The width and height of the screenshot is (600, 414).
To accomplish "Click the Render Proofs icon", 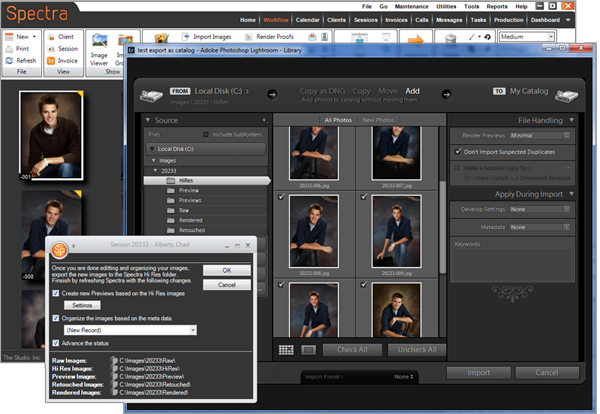I will [248, 37].
